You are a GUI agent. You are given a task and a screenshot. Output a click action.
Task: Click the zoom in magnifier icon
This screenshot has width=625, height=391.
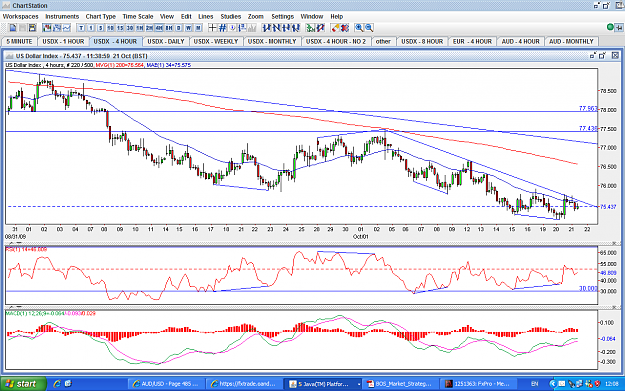pyautogui.click(x=359, y=28)
